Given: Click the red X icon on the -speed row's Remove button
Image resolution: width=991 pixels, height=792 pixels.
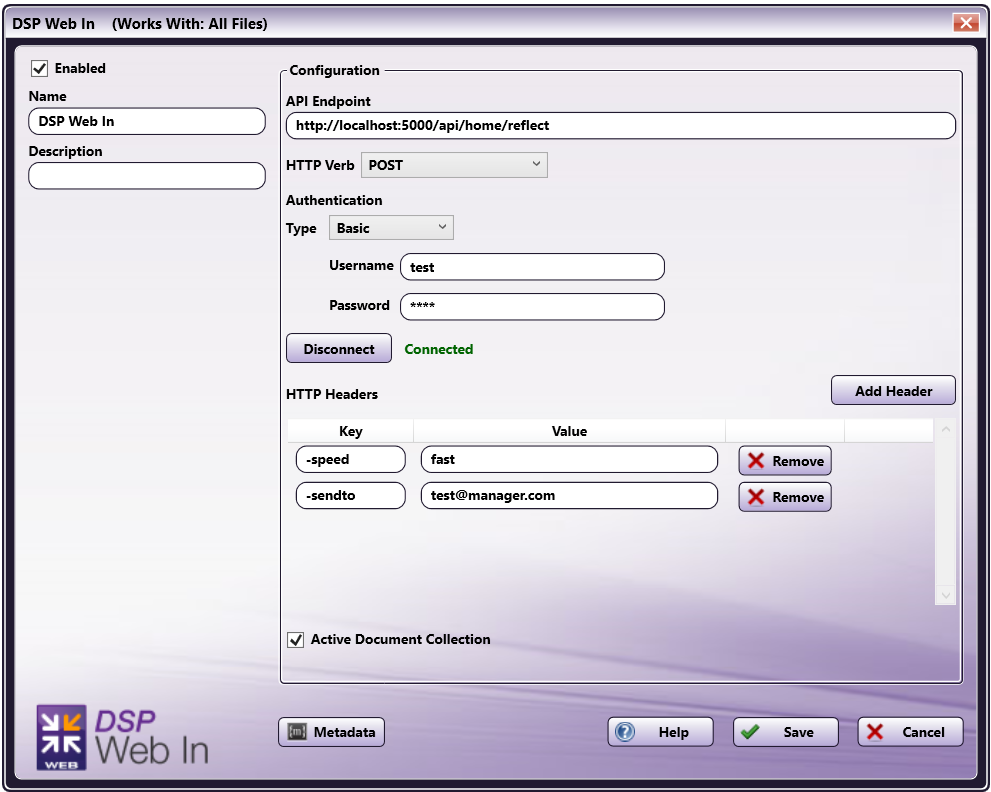Looking at the screenshot, I should pyautogui.click(x=756, y=460).
